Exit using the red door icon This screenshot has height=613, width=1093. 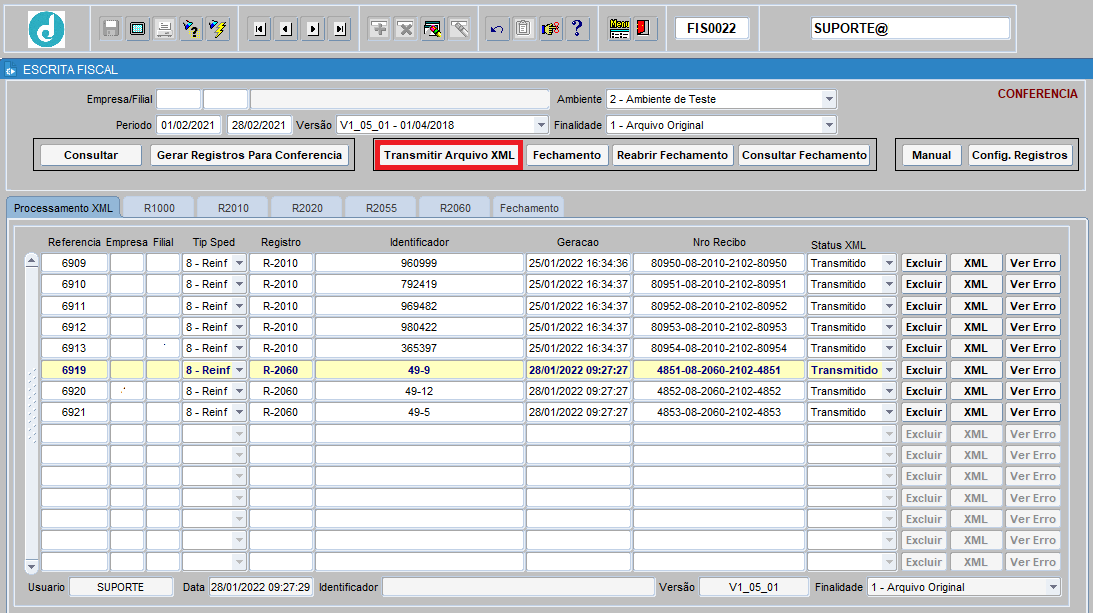tap(645, 29)
